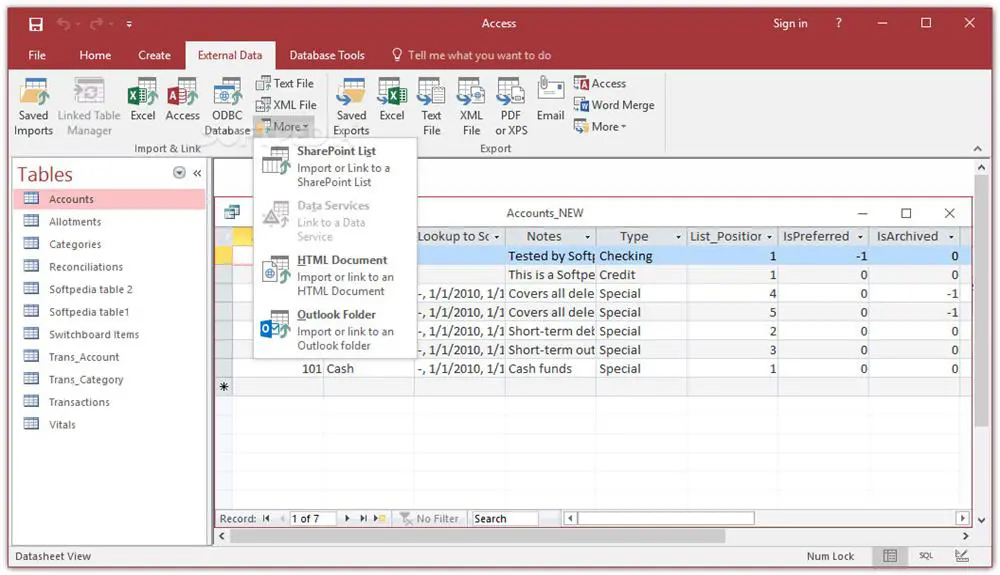Select the Switchboard Items table
This screenshot has height=575, width=1000.
[110, 334]
